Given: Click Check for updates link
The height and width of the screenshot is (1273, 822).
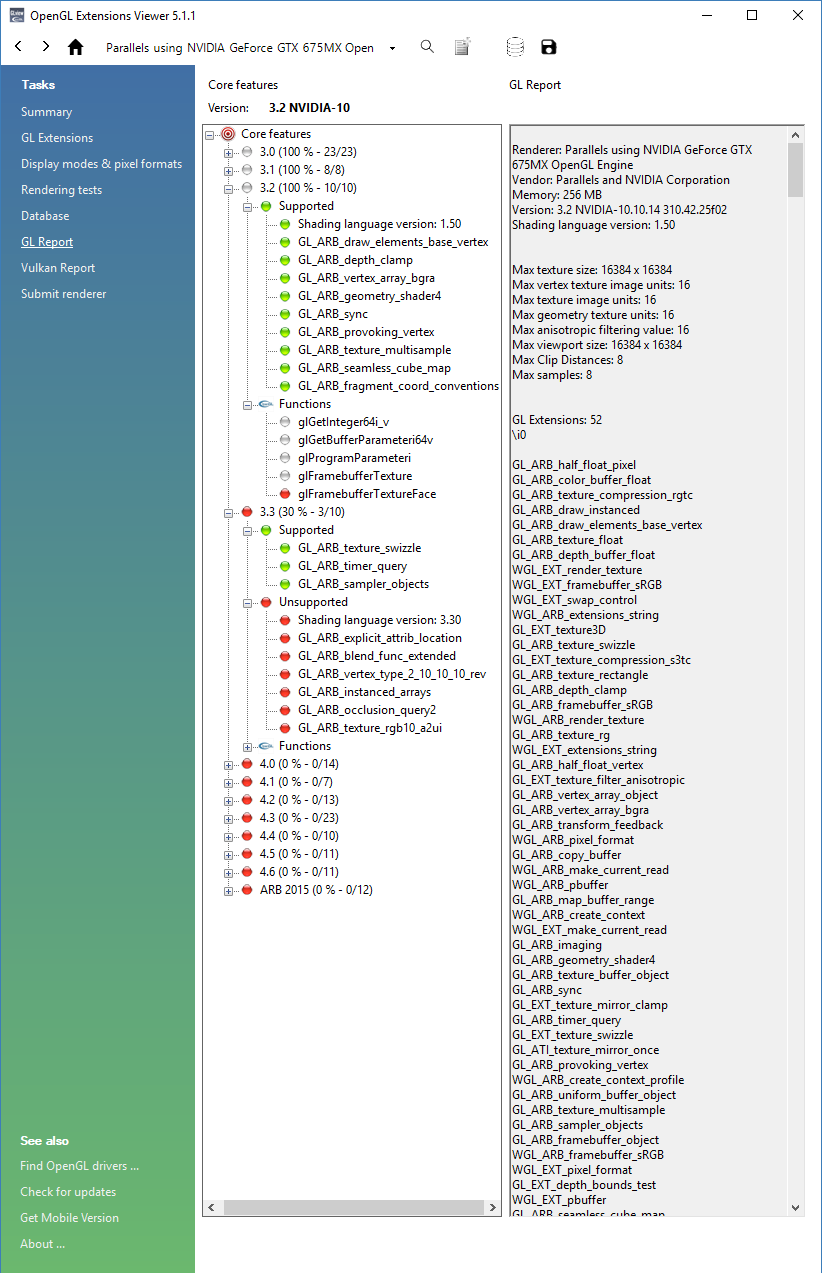Looking at the screenshot, I should tap(68, 1192).
